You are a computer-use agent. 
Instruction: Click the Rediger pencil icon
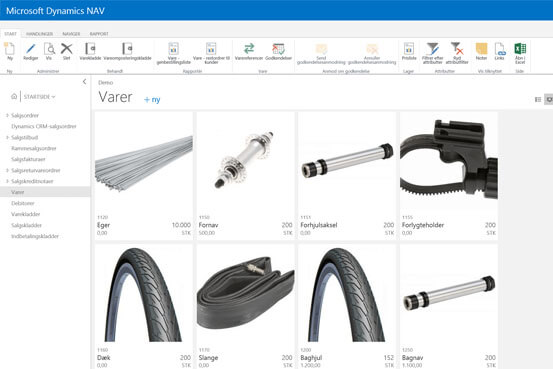[x=30, y=49]
